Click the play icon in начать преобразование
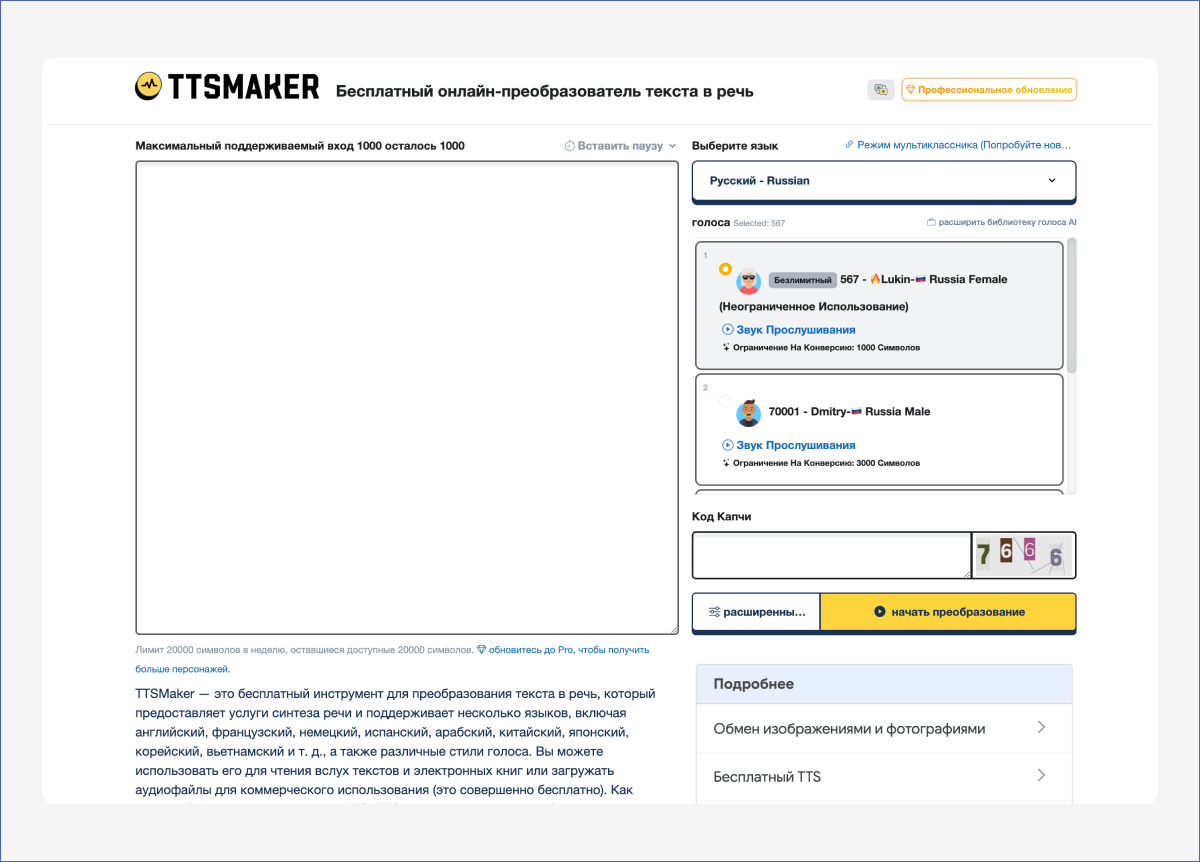The image size is (1200, 862). click(879, 612)
